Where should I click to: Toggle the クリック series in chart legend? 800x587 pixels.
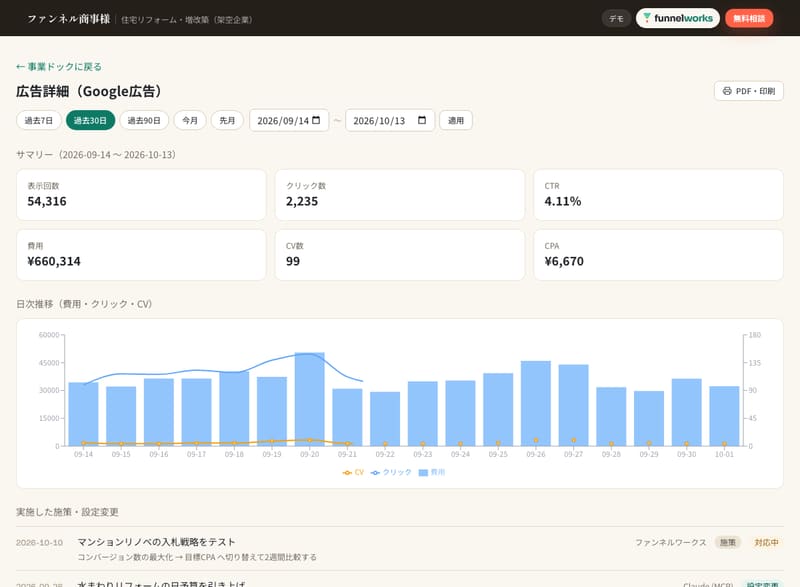[391, 472]
